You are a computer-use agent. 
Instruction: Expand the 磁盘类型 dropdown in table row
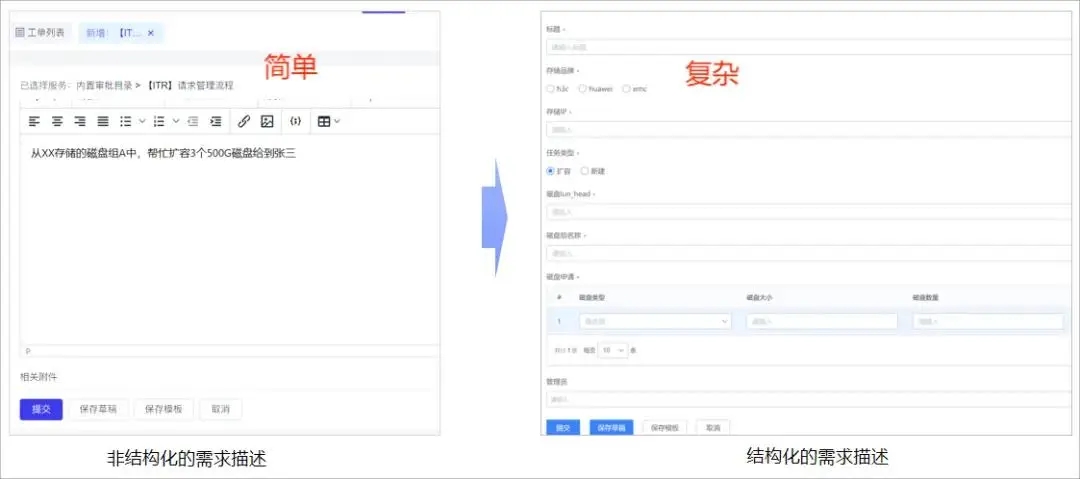(654, 321)
